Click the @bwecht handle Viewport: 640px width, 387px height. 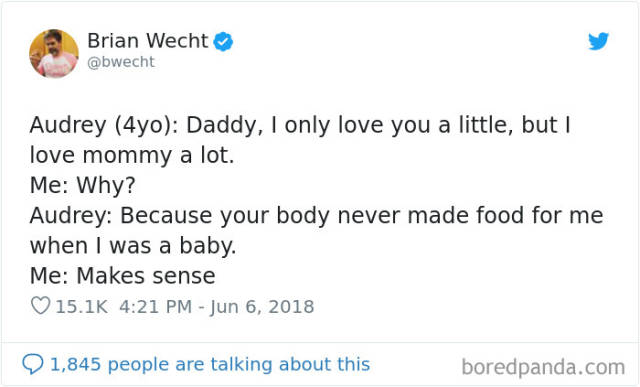tap(121, 62)
